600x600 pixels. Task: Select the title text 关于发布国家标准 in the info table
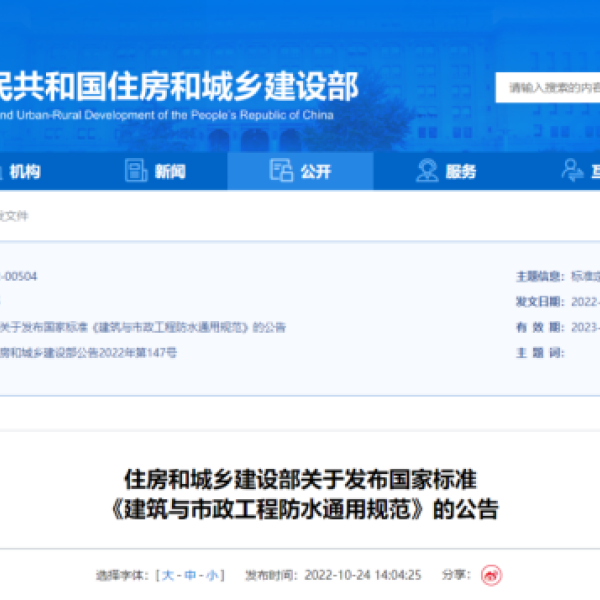(x=44, y=328)
